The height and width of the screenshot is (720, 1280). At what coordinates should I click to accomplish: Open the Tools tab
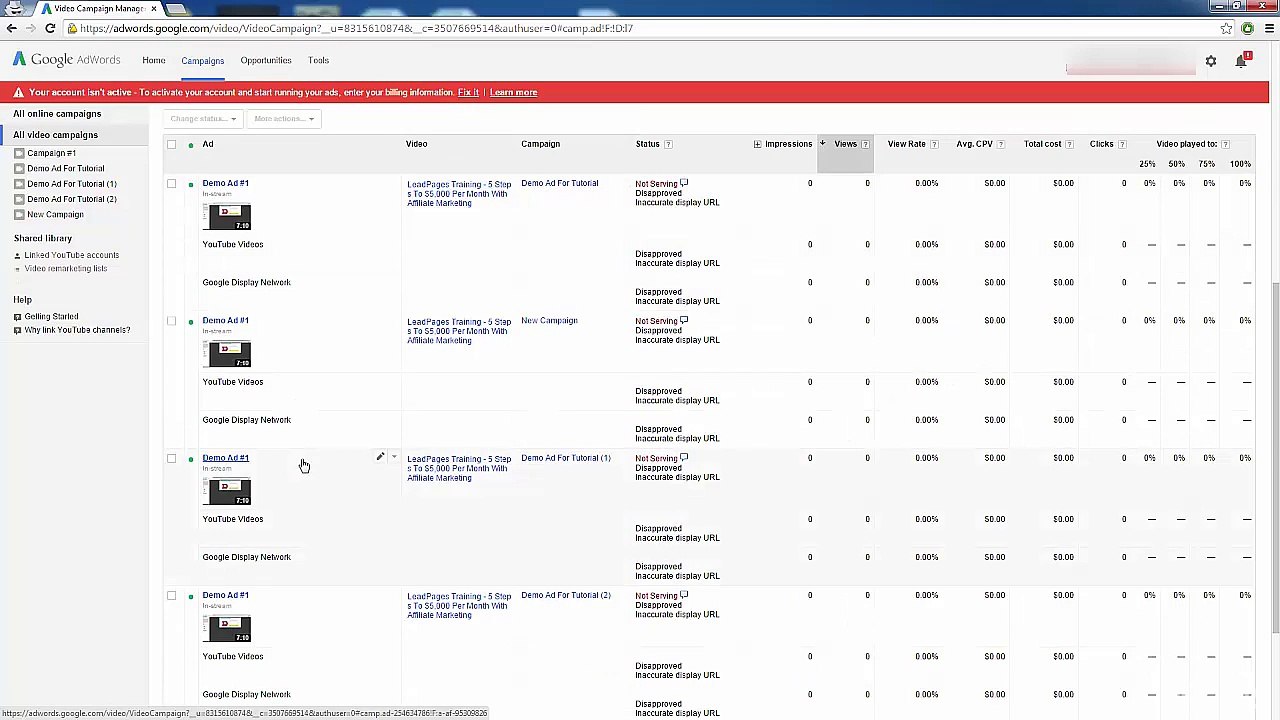point(318,60)
